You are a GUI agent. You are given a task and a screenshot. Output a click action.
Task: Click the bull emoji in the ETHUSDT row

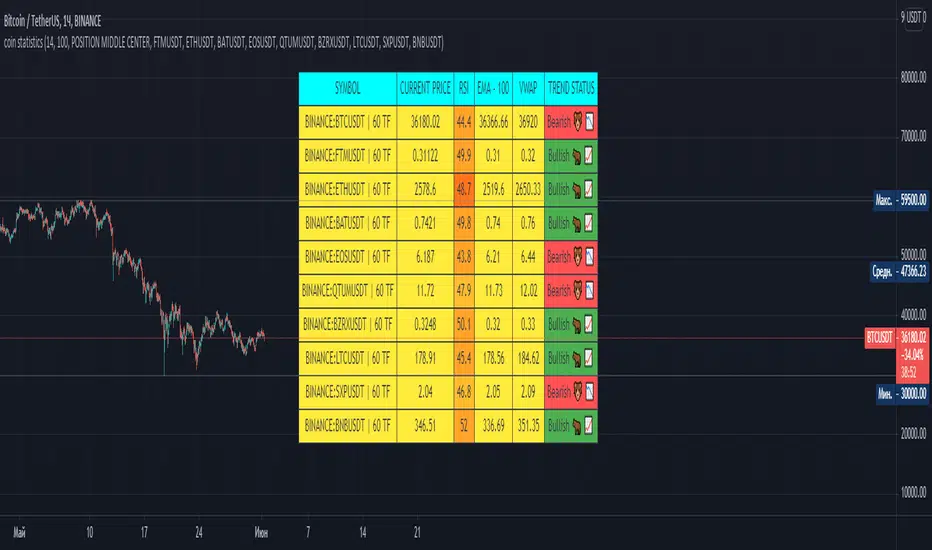coord(577,190)
